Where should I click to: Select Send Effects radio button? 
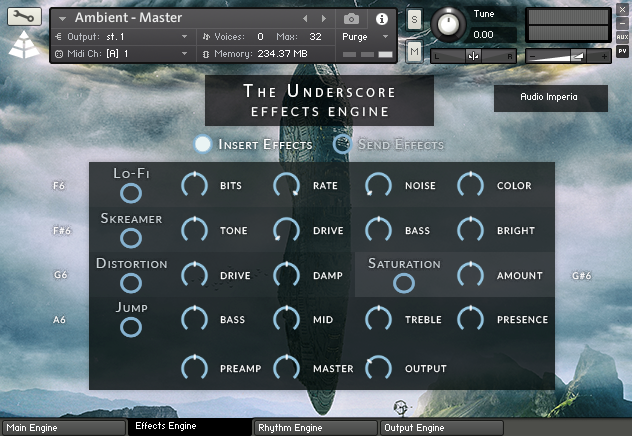coord(343,144)
